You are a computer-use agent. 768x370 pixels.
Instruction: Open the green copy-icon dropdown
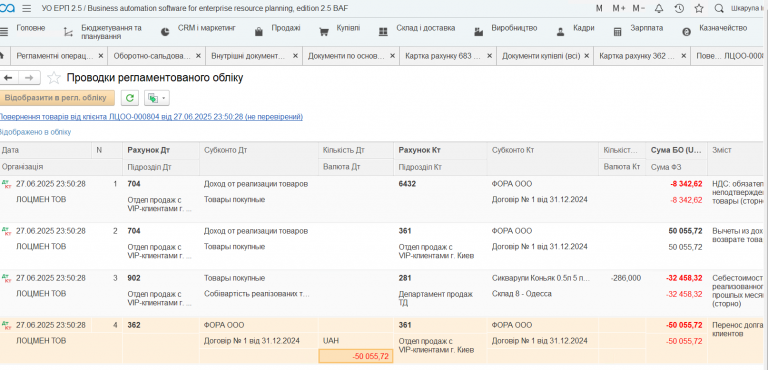point(157,98)
